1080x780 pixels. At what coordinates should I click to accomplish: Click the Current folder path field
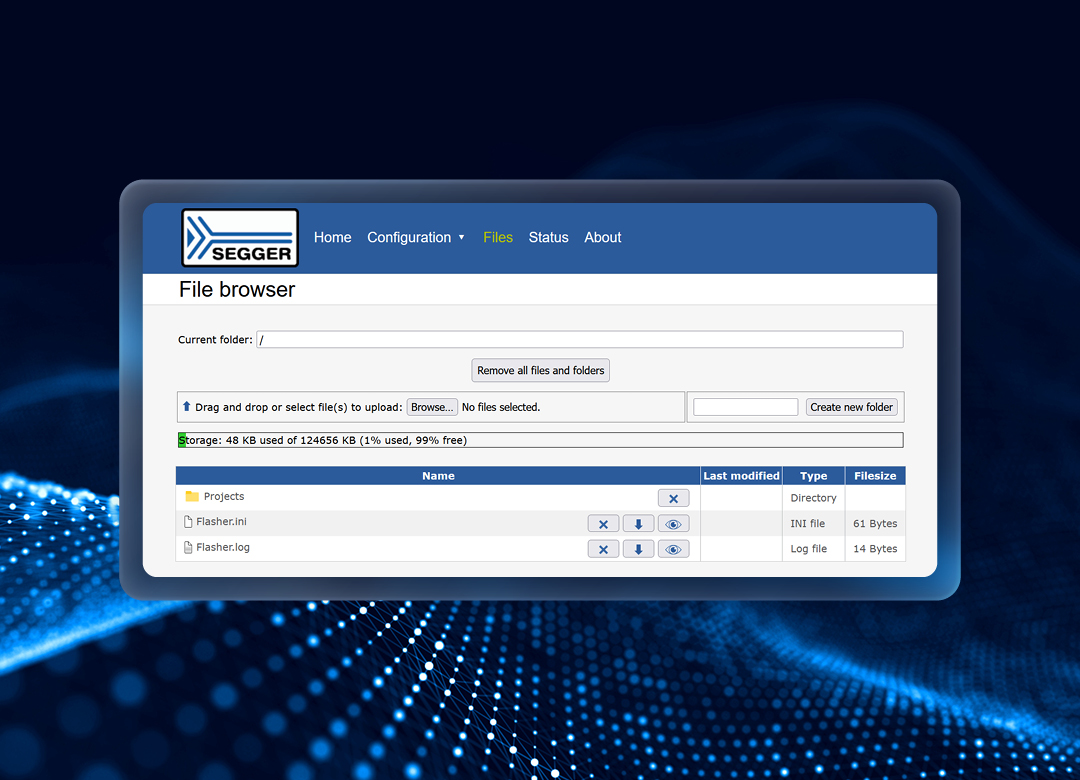coord(579,340)
